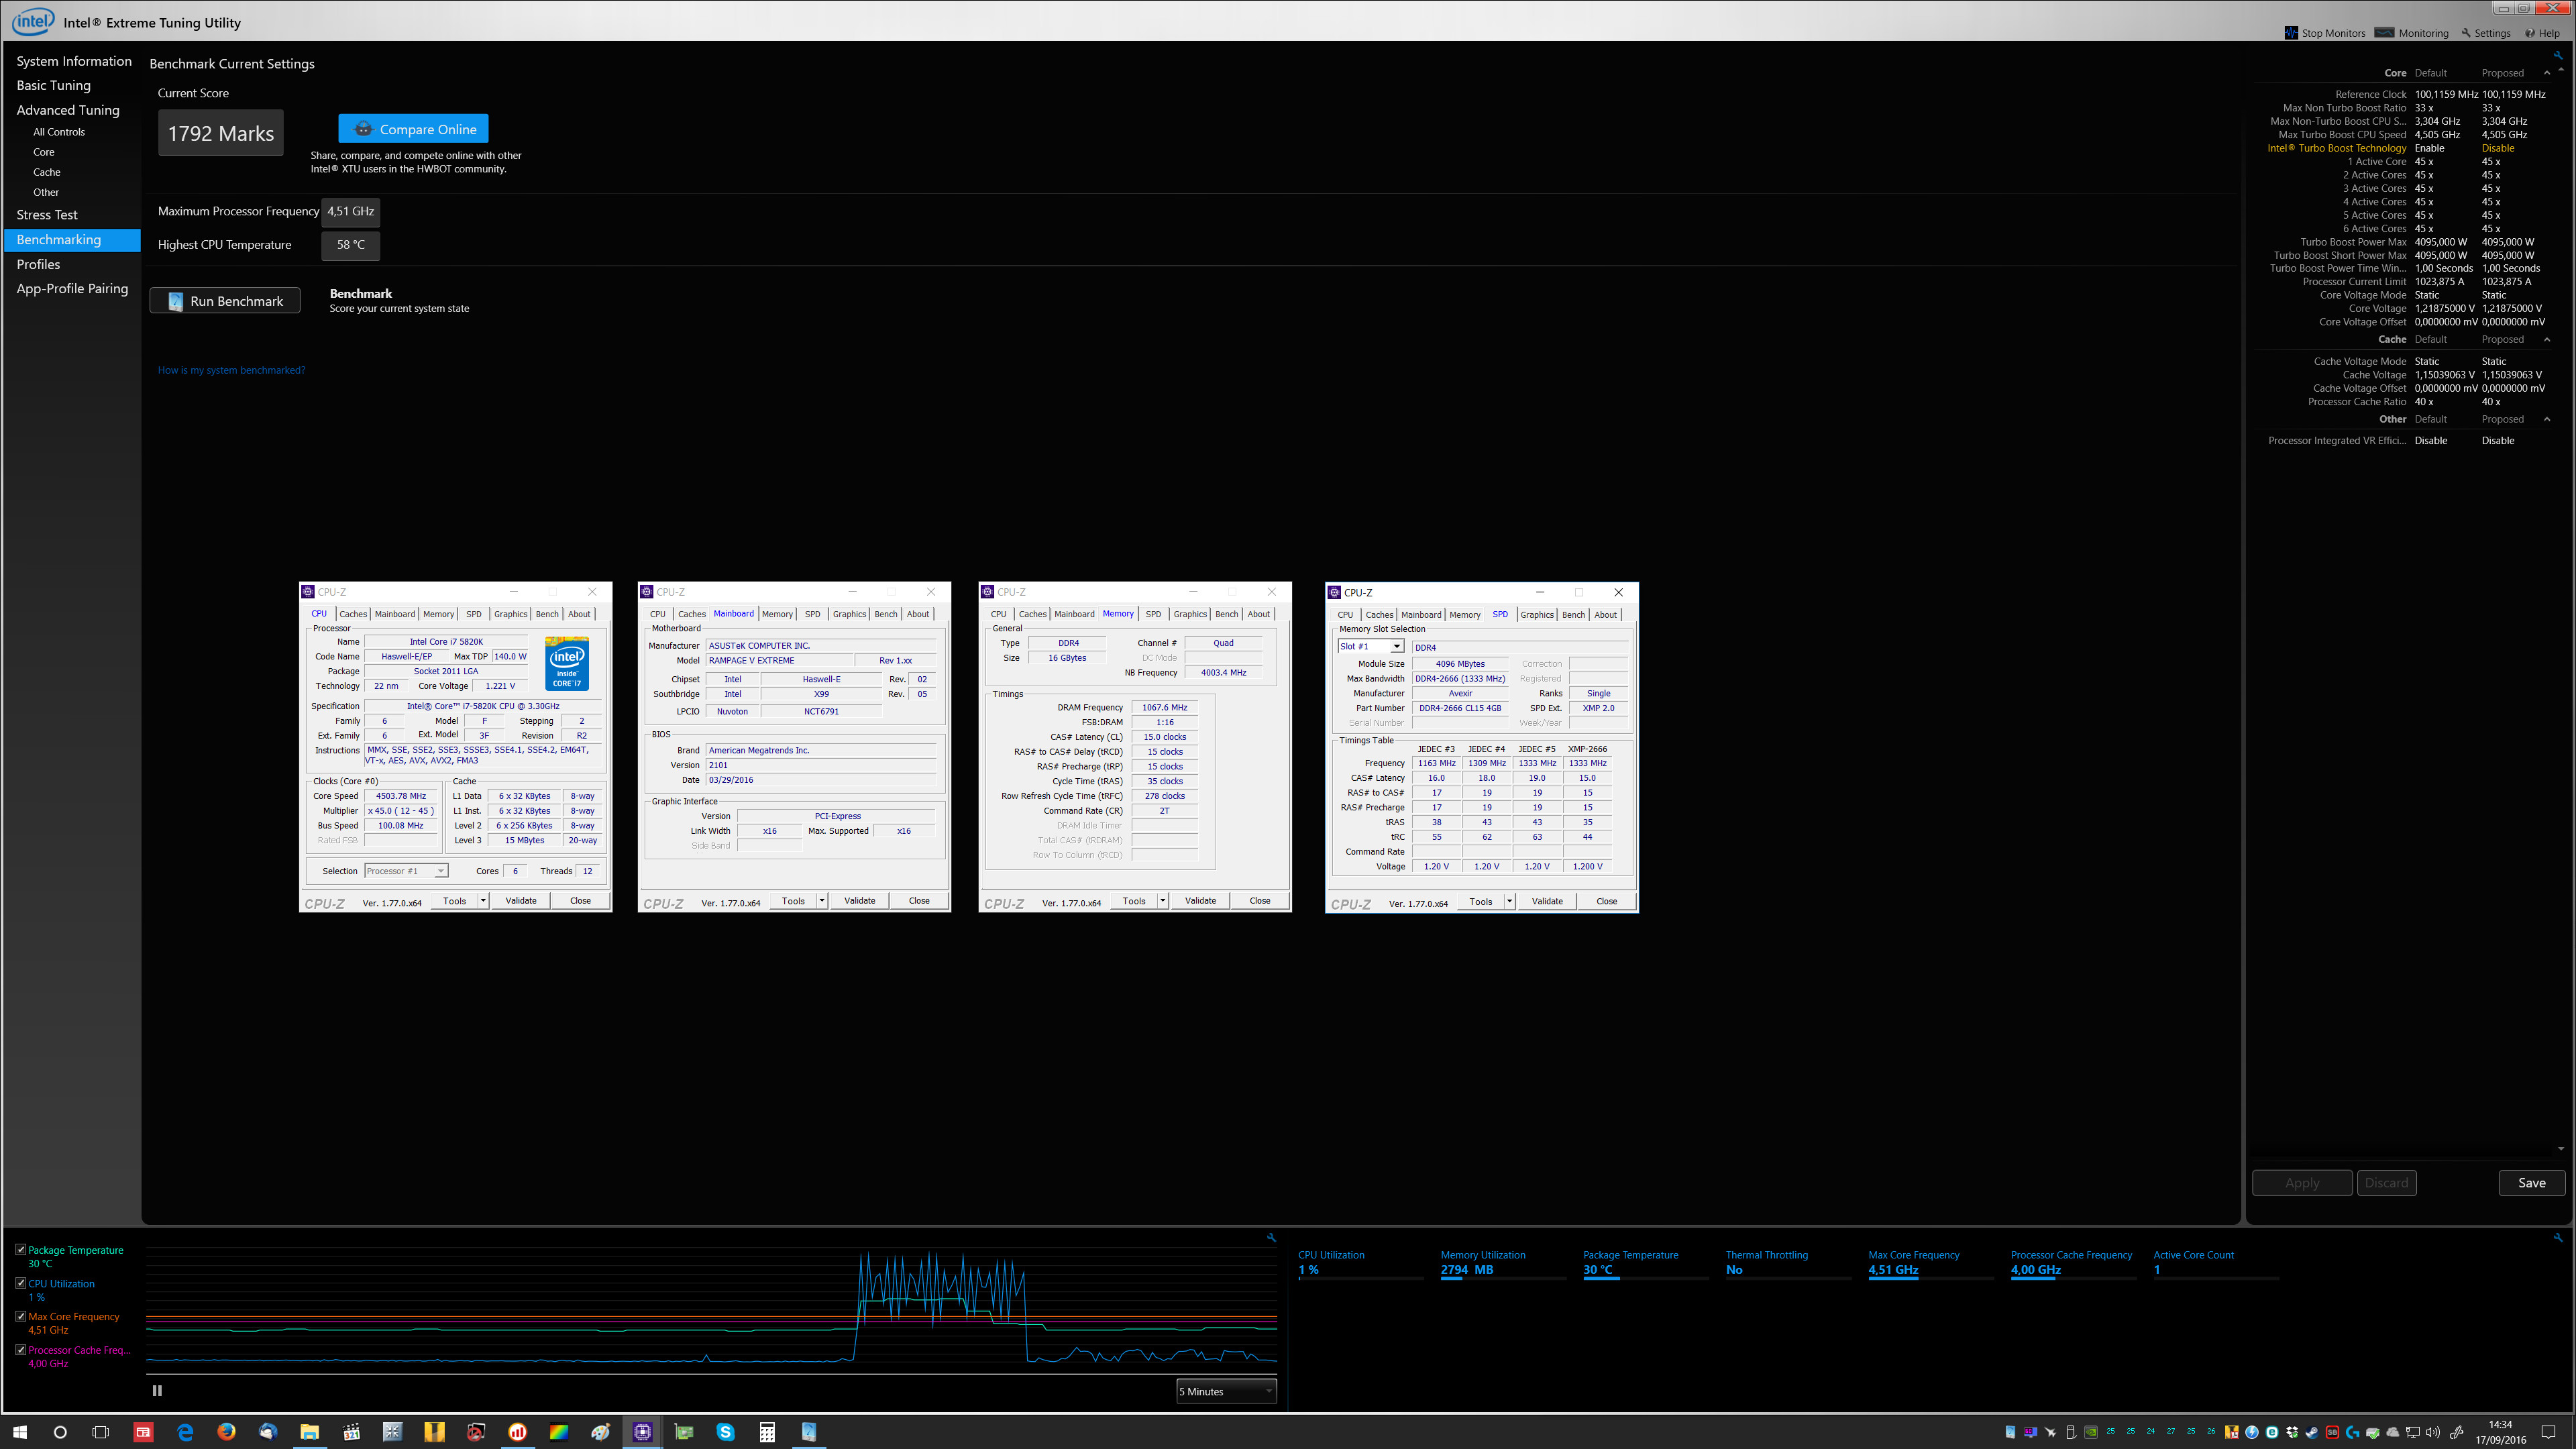Viewport: 2576px width, 1449px height.
Task: Open the Action Center notifications icon
Action: tap(2549, 1432)
